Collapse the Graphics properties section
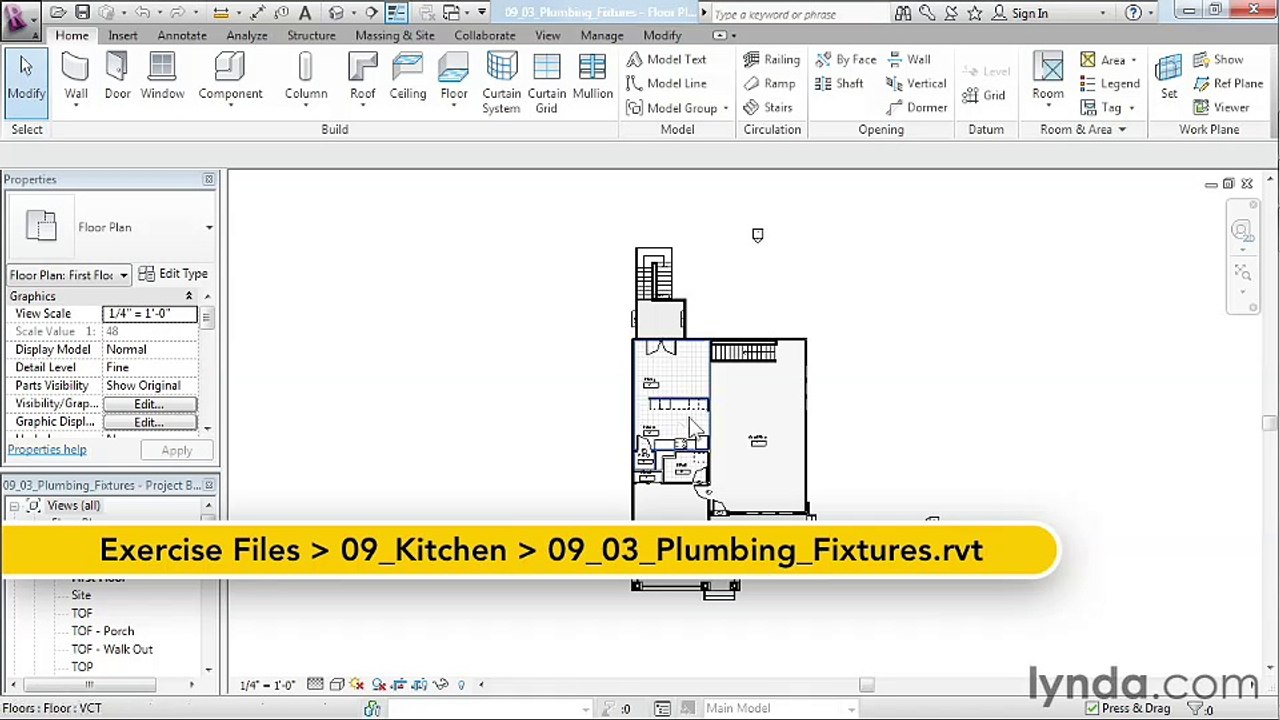This screenshot has width=1280, height=720. pos(189,296)
